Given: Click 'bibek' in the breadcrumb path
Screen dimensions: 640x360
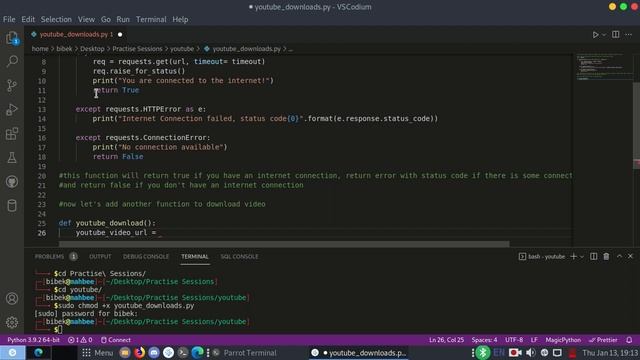Looking at the screenshot, I should (64, 49).
